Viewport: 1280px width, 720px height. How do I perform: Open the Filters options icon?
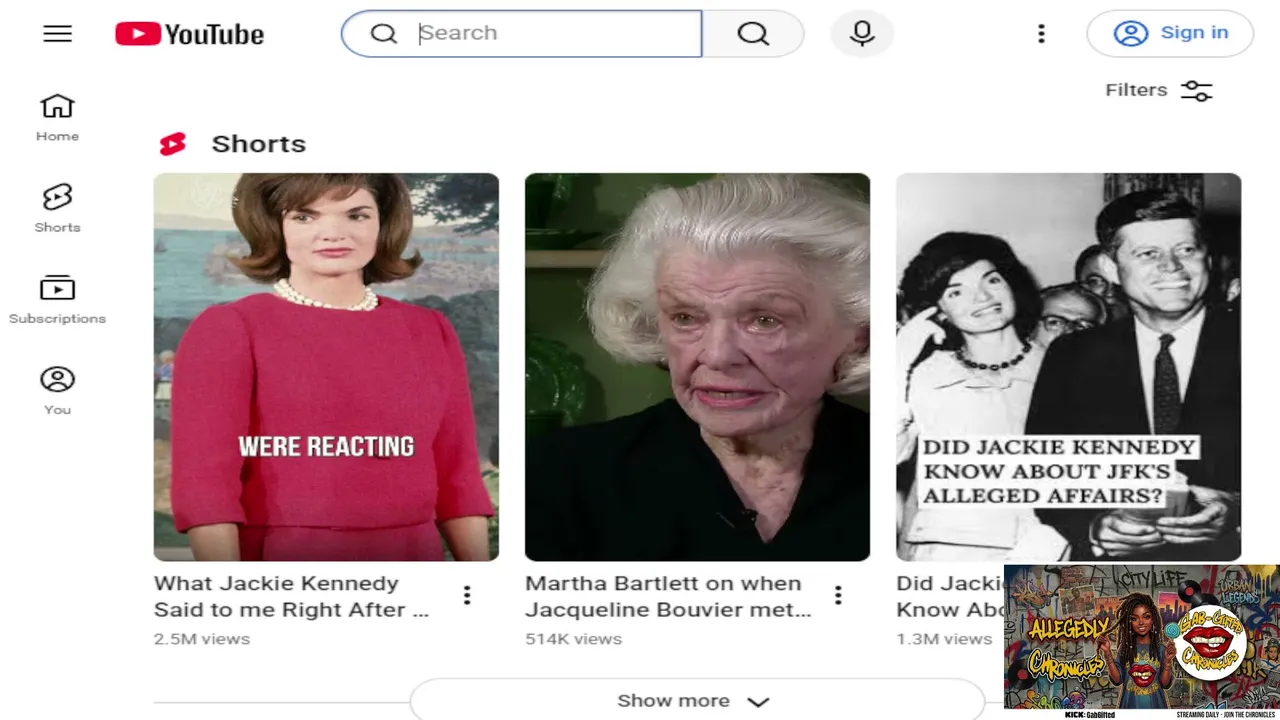click(x=1196, y=90)
